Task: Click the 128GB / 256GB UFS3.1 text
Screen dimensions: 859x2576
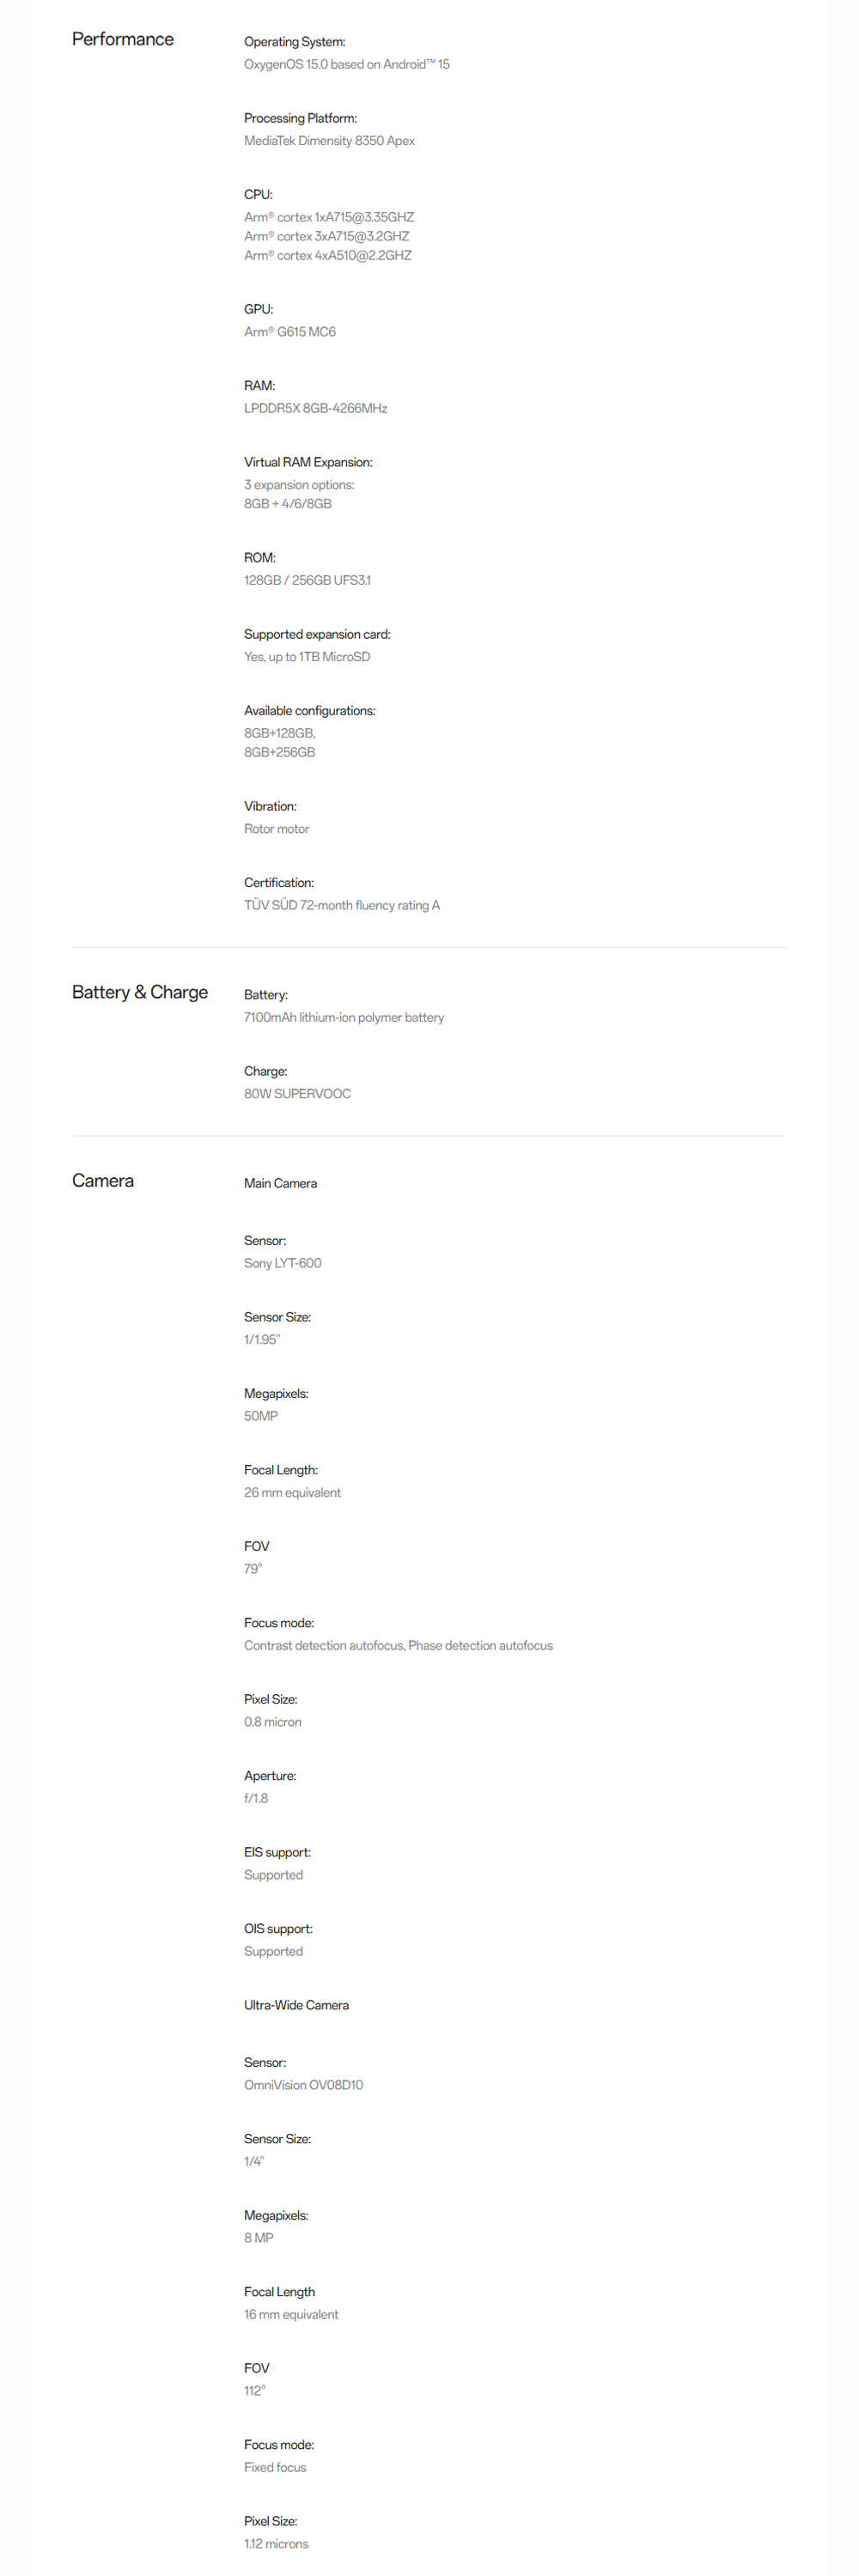Action: click(306, 580)
